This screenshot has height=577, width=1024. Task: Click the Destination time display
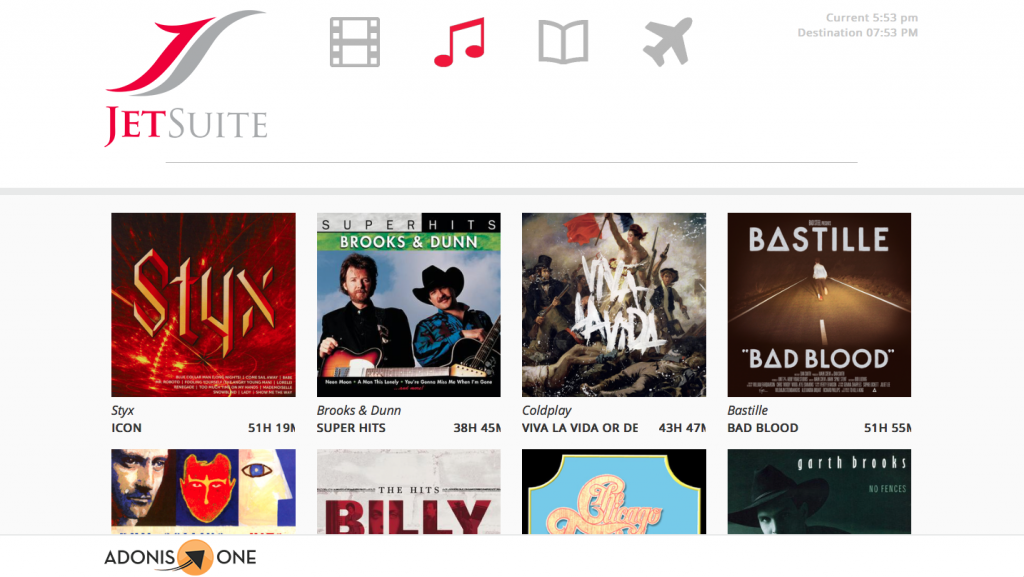(x=857, y=33)
